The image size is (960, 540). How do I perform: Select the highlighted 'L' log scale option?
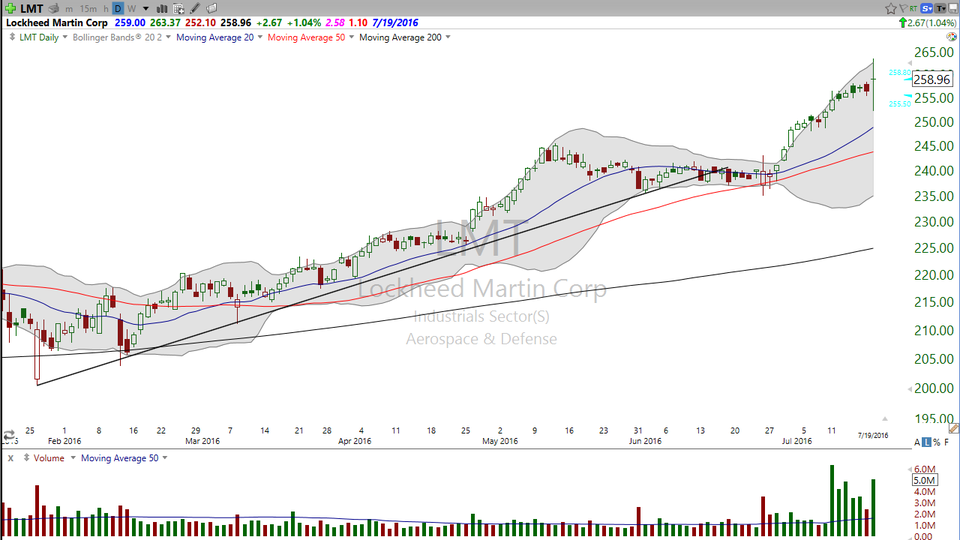tap(927, 442)
